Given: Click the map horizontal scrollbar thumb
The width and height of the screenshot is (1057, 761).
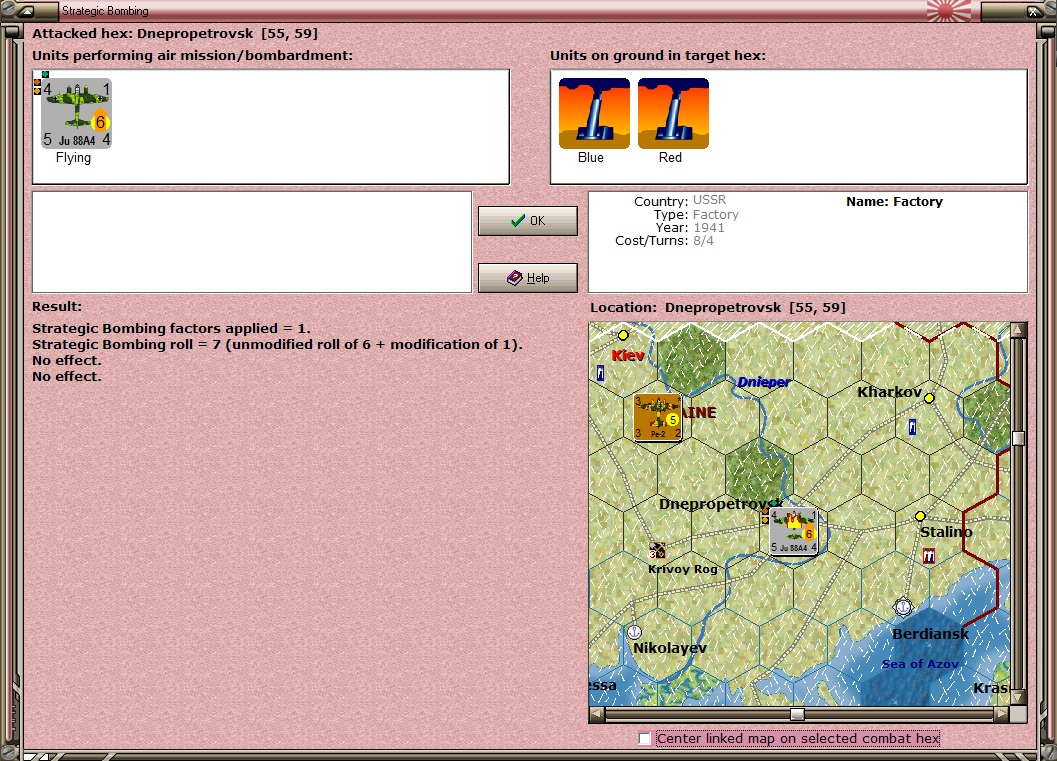Looking at the screenshot, I should click(x=797, y=714).
